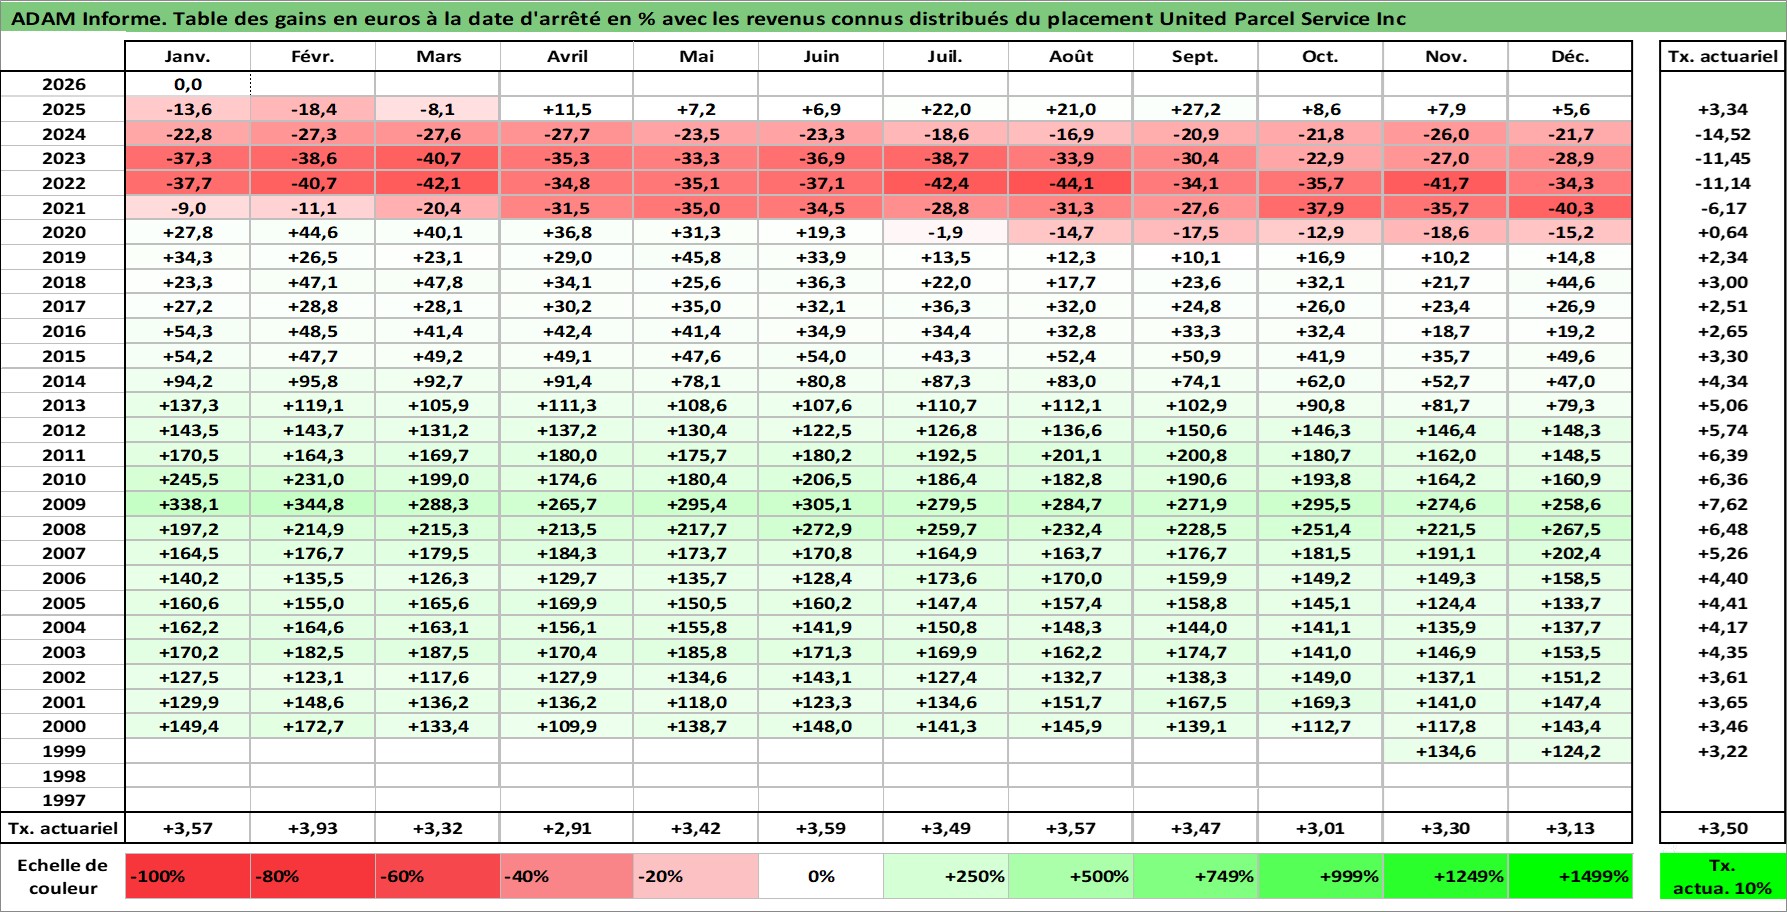Click the 'Févr.' column header
1787x912 pixels.
click(x=313, y=56)
